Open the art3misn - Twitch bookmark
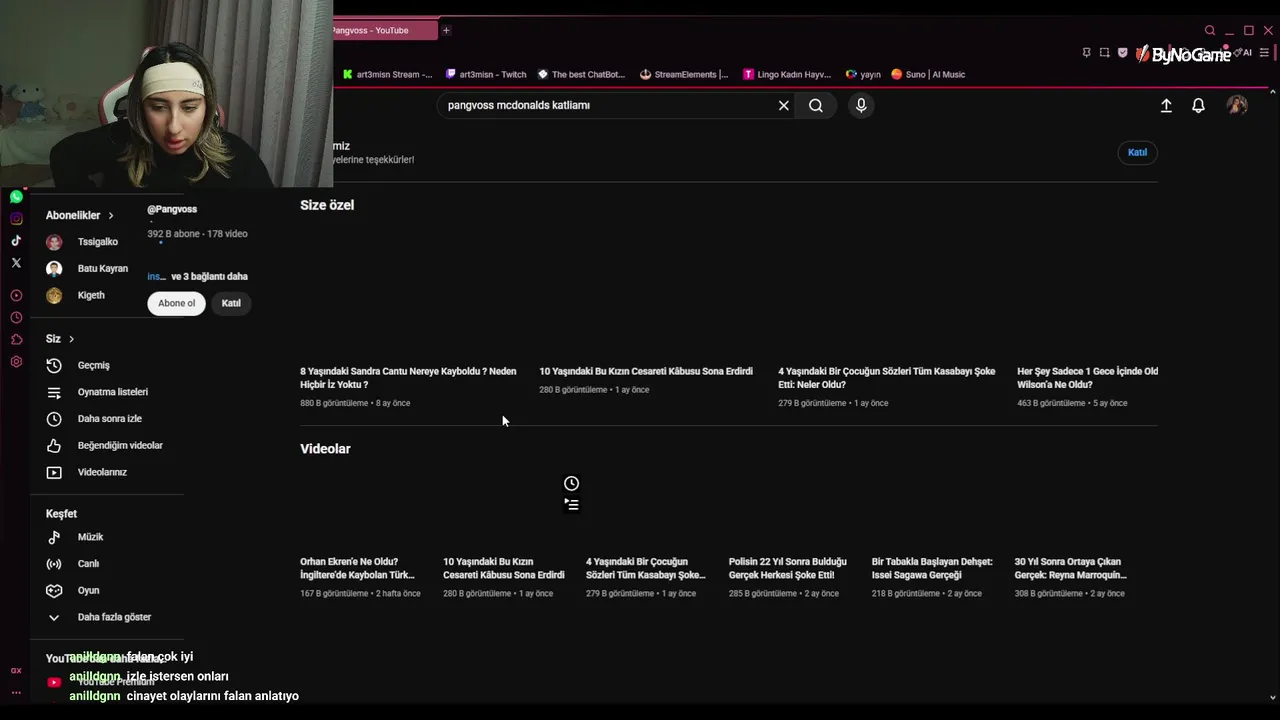Viewport: 1280px width, 720px height. click(x=486, y=74)
